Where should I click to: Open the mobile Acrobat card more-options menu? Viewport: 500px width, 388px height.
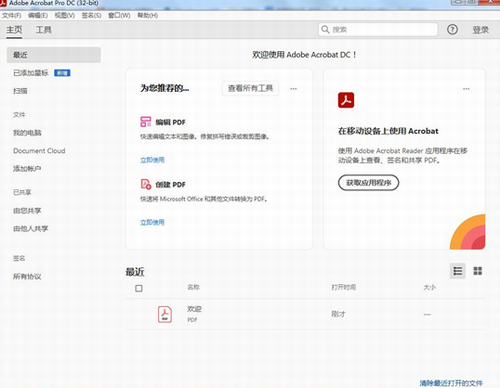click(x=466, y=89)
